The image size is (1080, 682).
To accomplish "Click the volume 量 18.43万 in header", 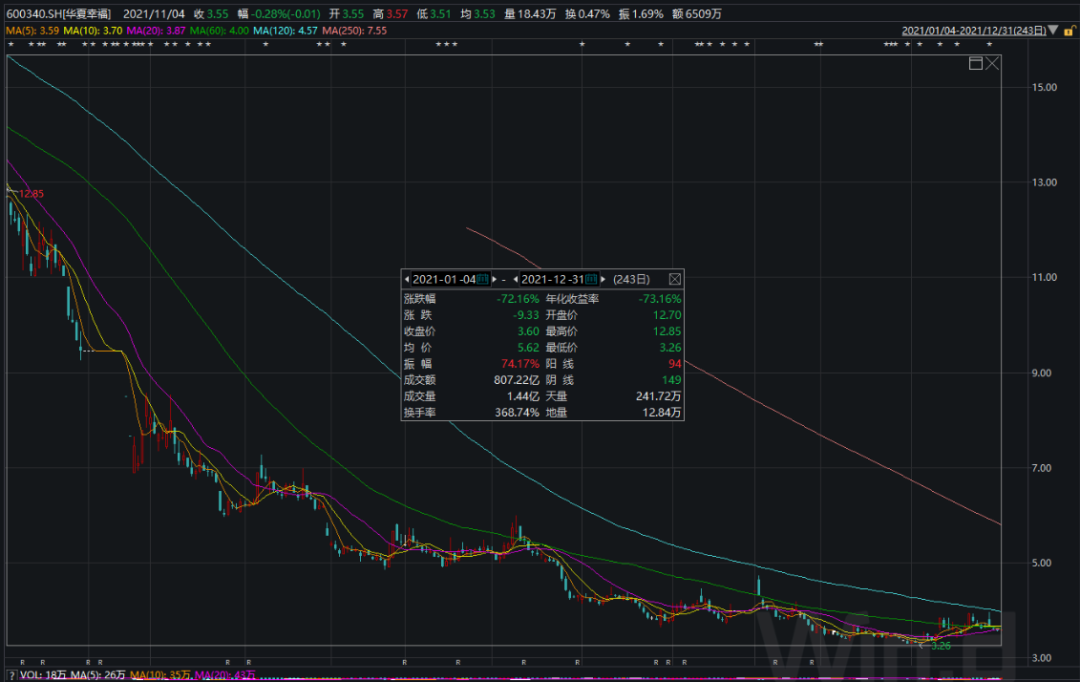I will point(530,14).
